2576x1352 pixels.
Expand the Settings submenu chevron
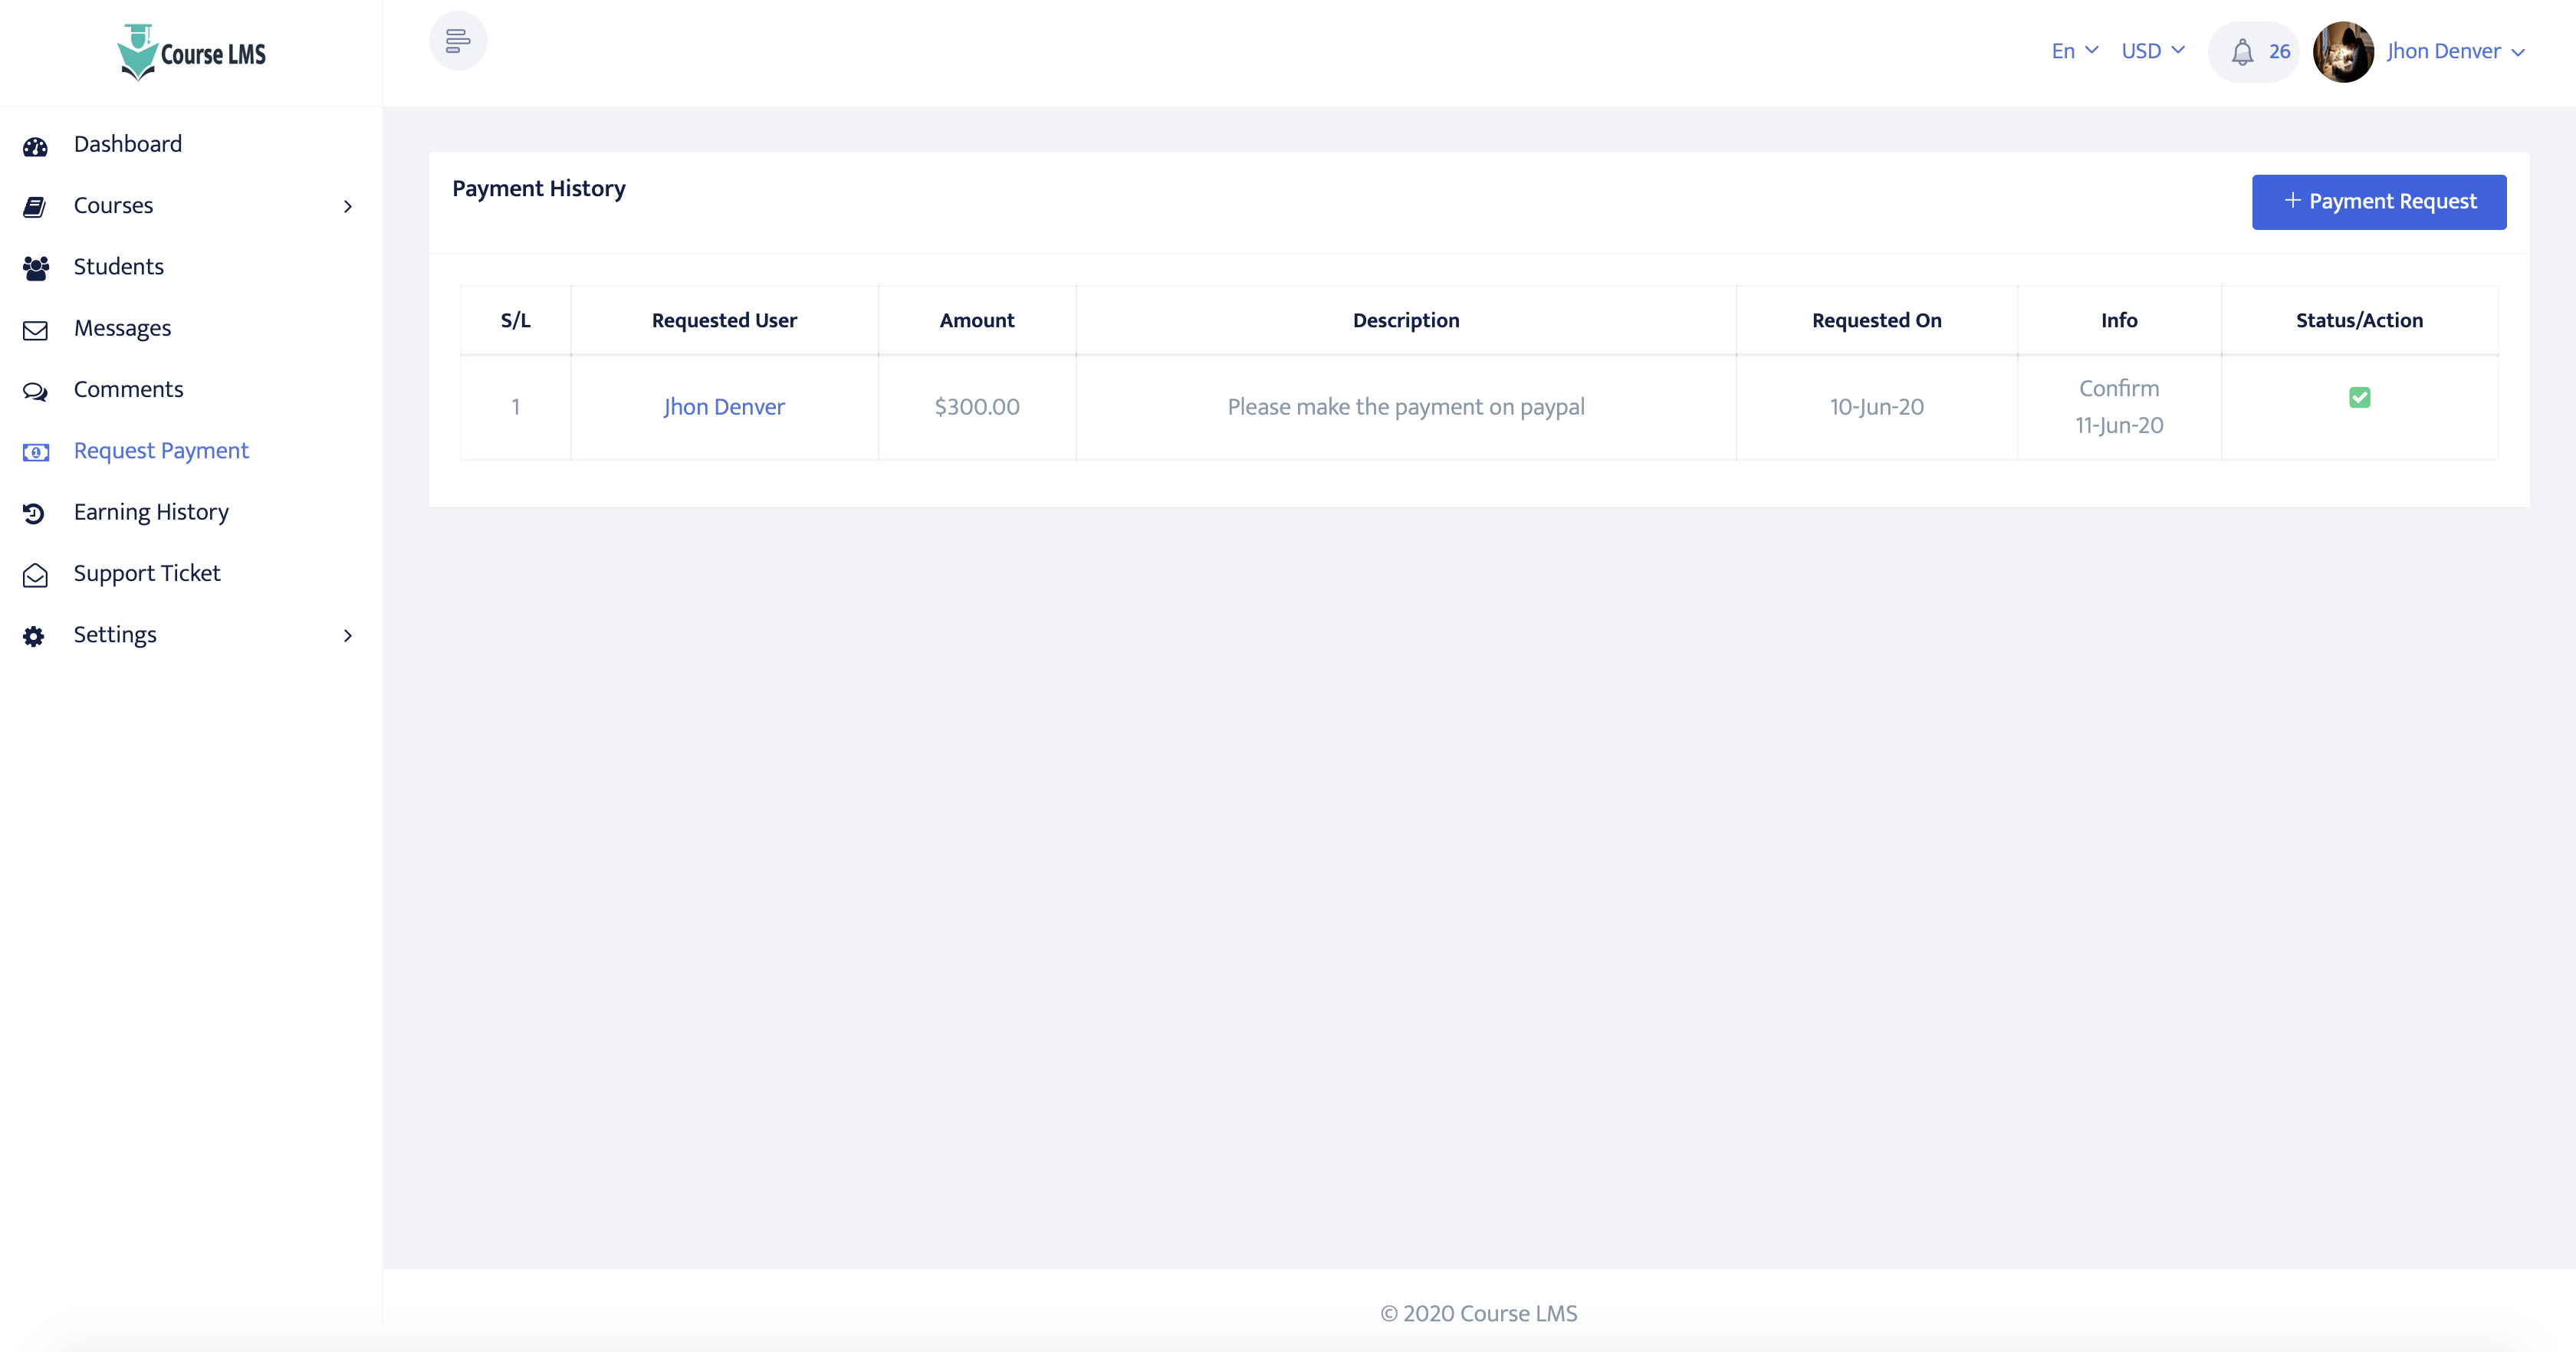pyautogui.click(x=347, y=636)
